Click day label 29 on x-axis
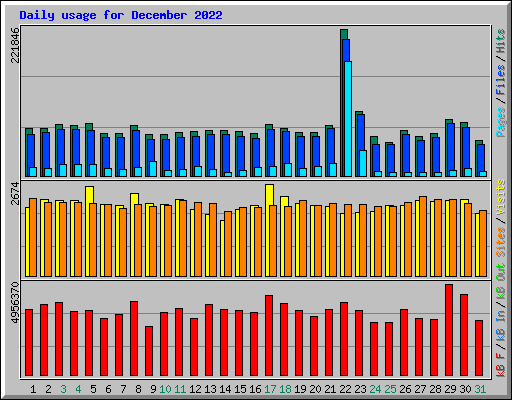 coord(450,389)
